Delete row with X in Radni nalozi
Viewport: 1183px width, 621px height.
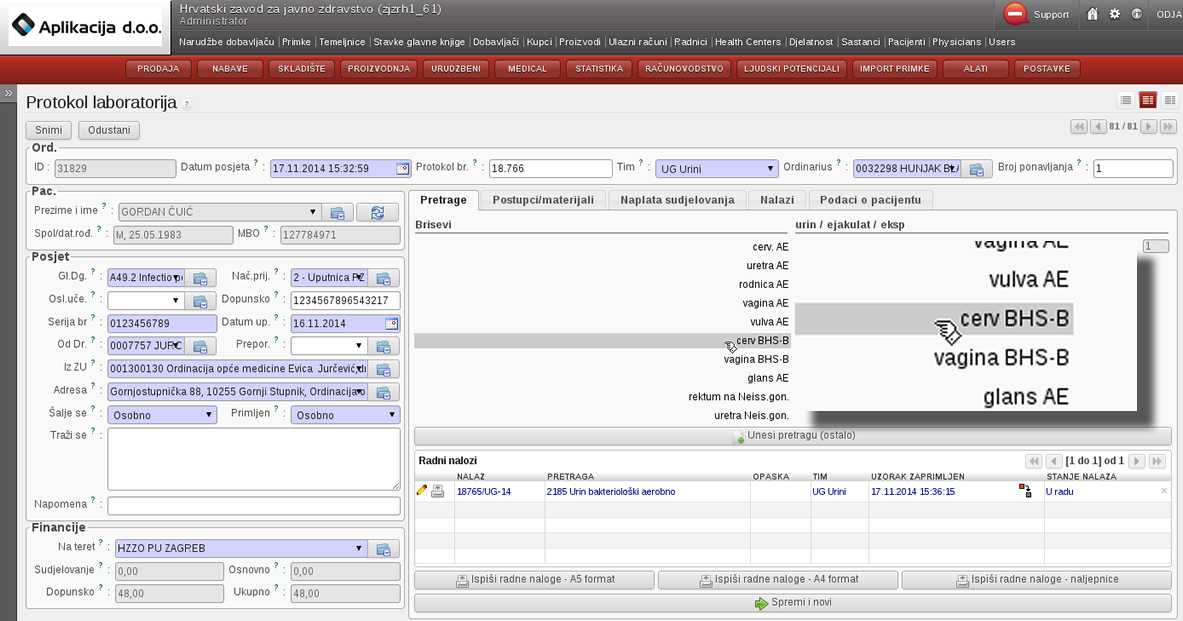pos(1163,490)
